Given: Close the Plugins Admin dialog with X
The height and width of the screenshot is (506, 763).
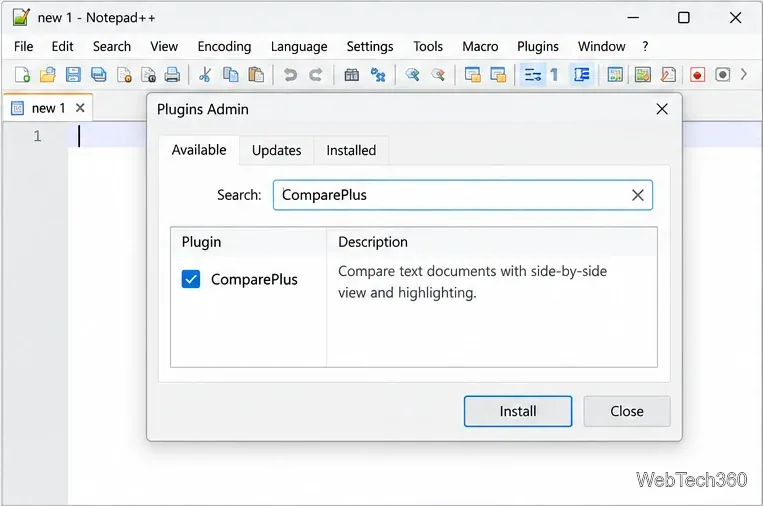Looking at the screenshot, I should point(662,109).
